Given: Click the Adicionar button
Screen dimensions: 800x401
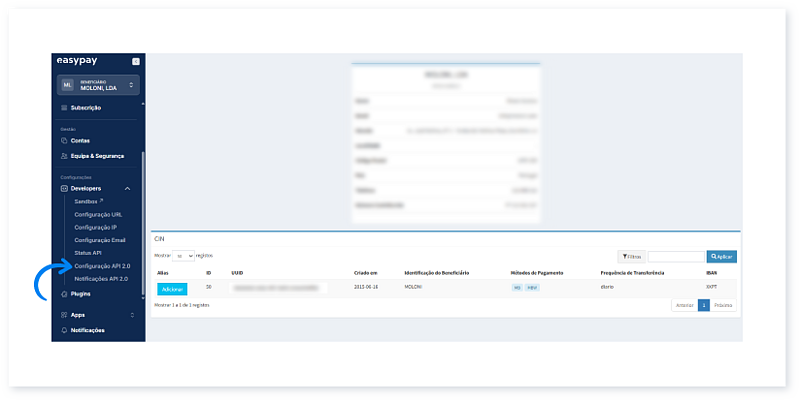Looking at the screenshot, I should pos(172,288).
